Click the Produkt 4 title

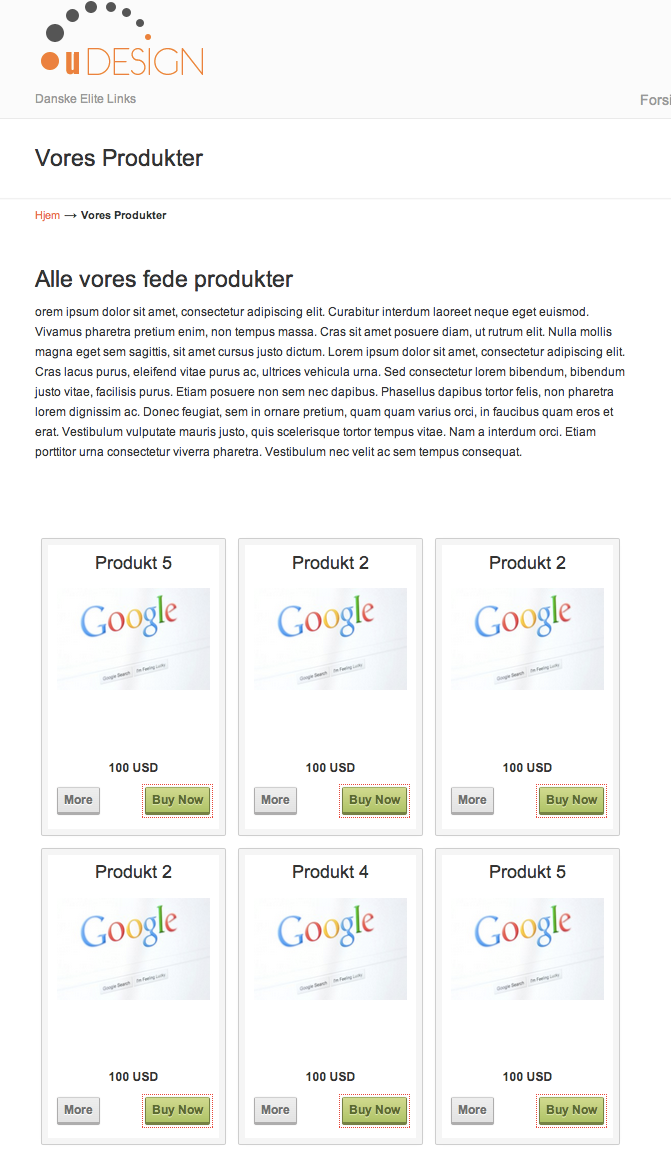330,872
